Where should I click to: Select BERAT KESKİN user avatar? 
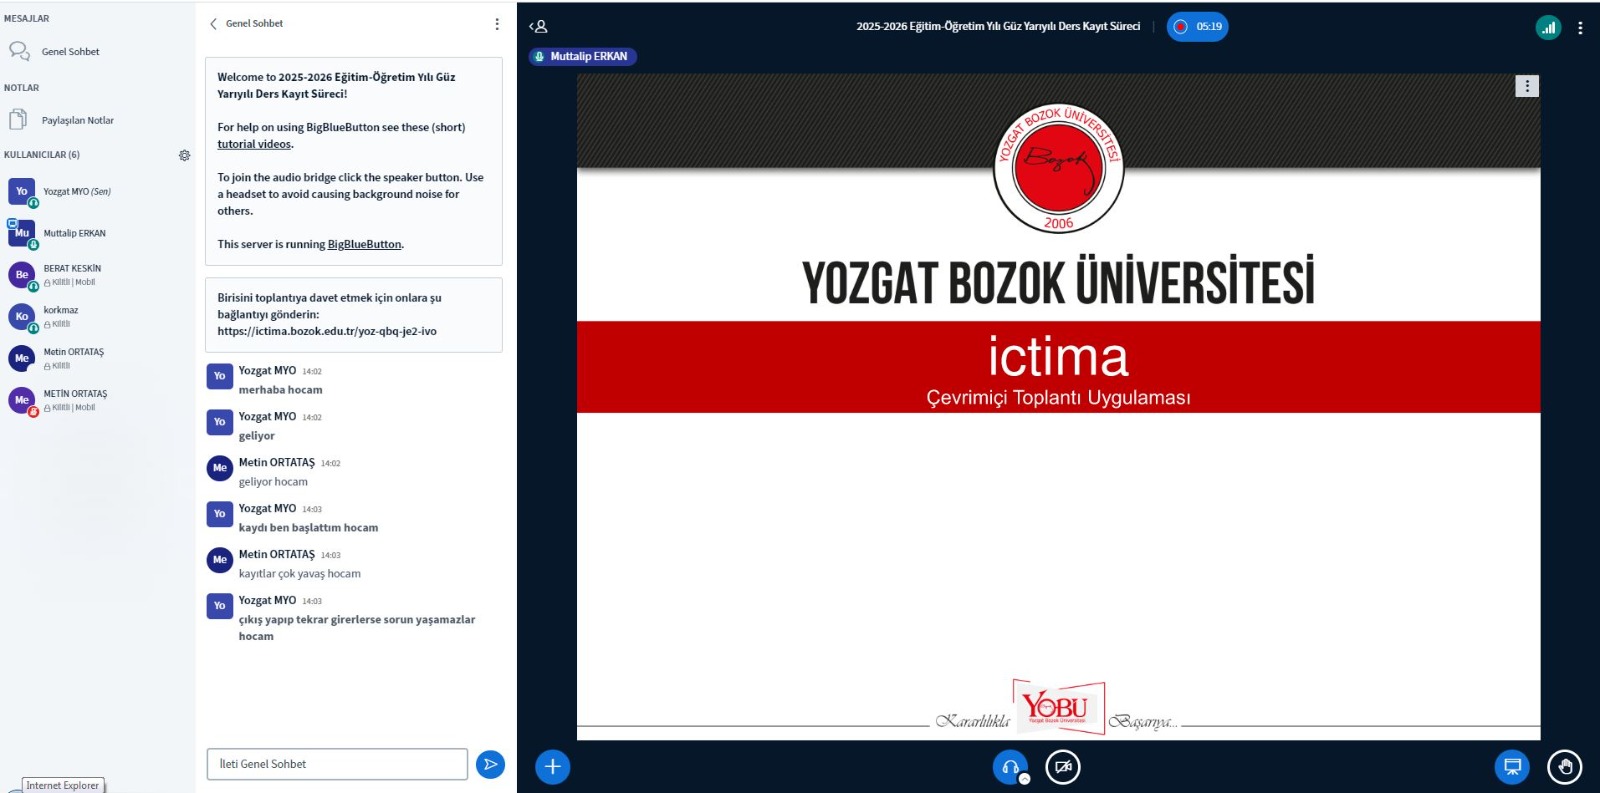point(21,275)
